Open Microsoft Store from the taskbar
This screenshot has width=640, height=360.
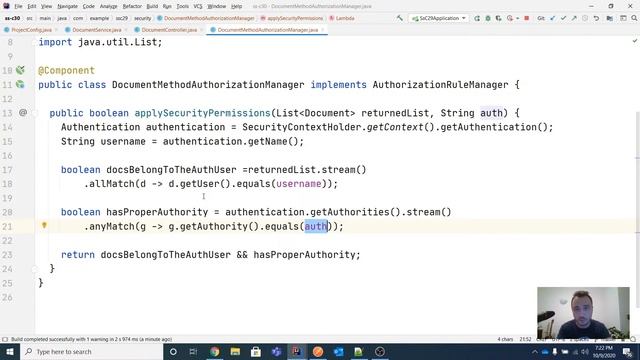pyautogui.click(x=256, y=351)
